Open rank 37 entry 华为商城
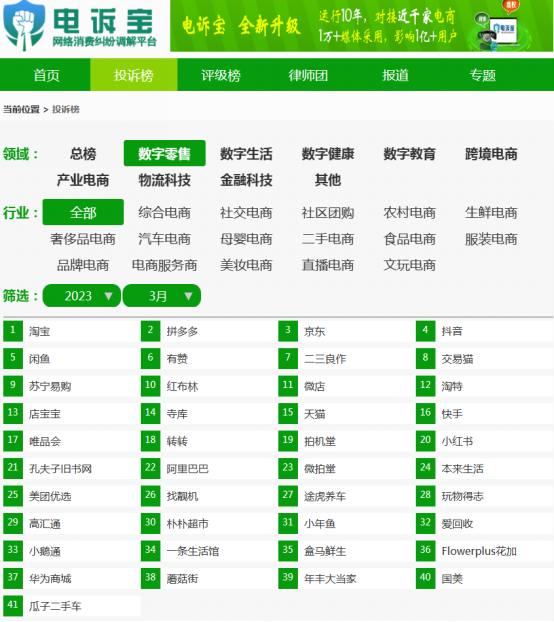Viewport: 554px width, 622px height. tap(50, 579)
